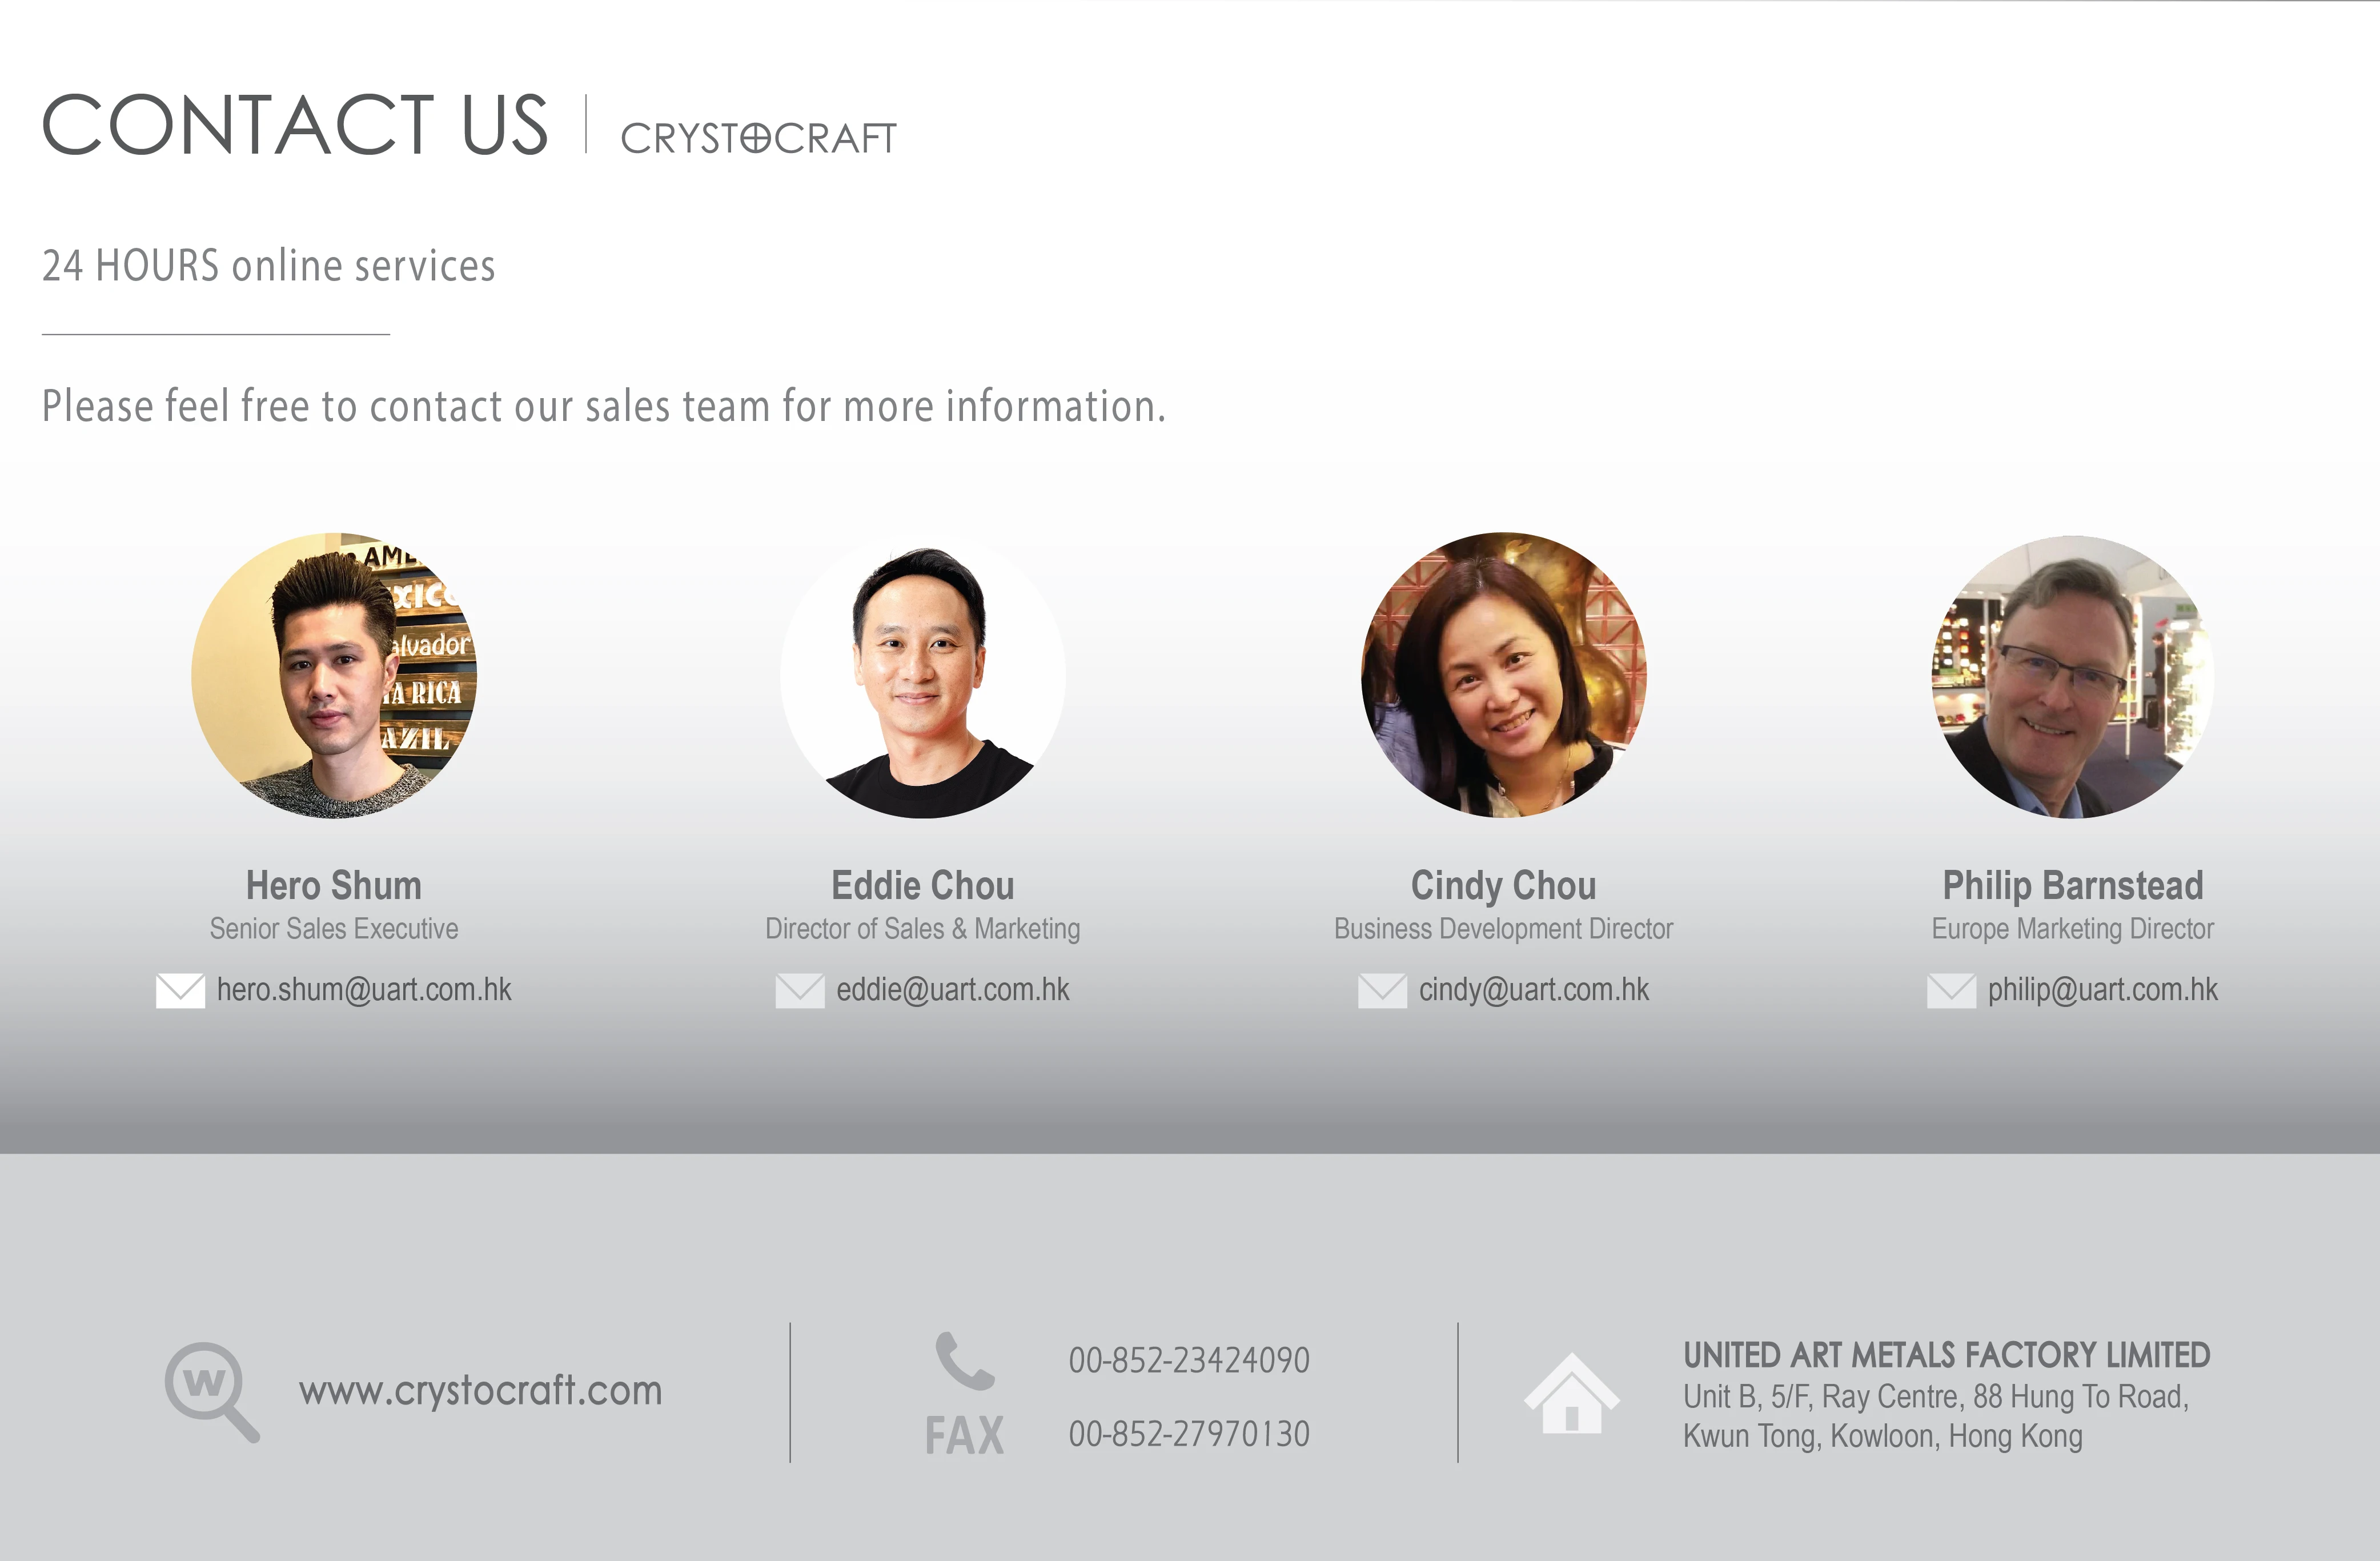Viewport: 2380px width, 1561px height.
Task: Click the telephone handset icon
Action: [x=964, y=1360]
